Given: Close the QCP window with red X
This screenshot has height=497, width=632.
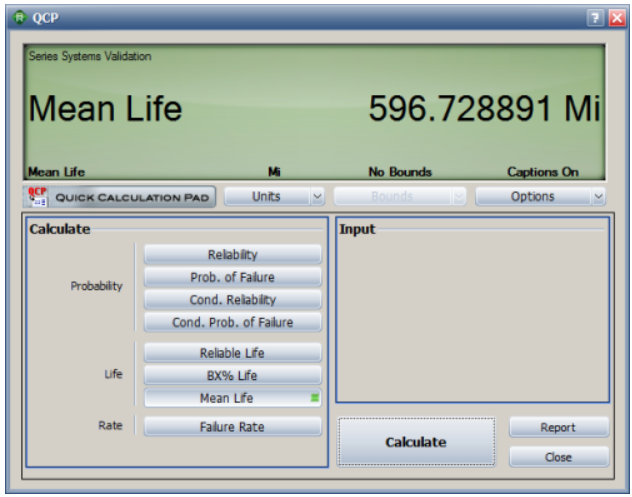Looking at the screenshot, I should point(617,18).
